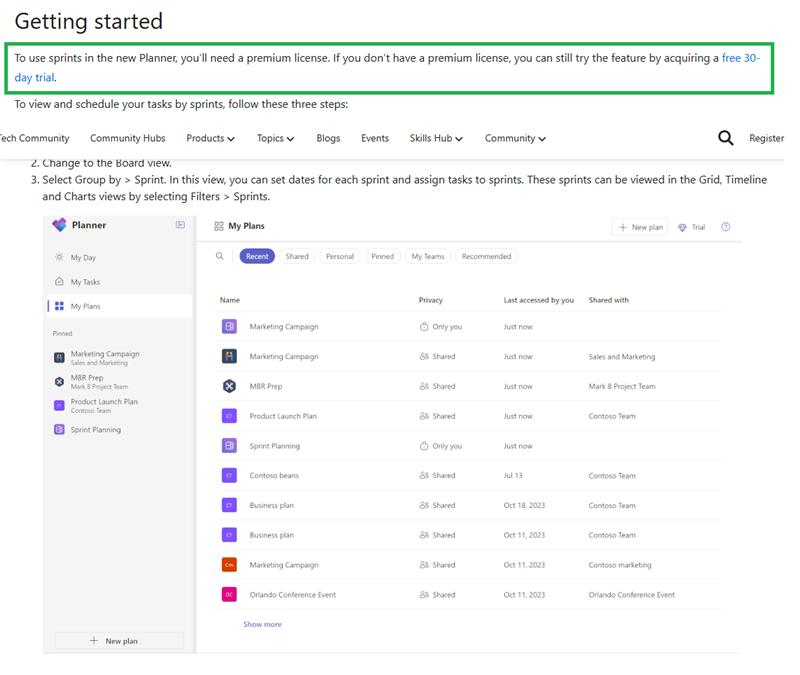This screenshot has width=800, height=675.
Task: Select the Pinned filter pill
Action: (x=383, y=256)
